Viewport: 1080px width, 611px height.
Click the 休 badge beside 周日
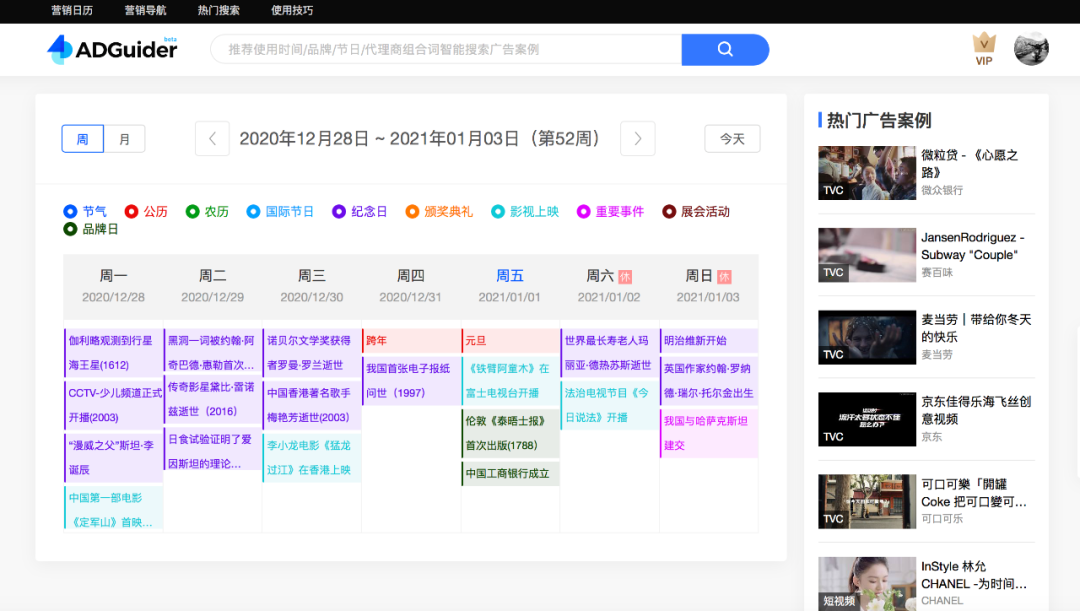pos(724,277)
